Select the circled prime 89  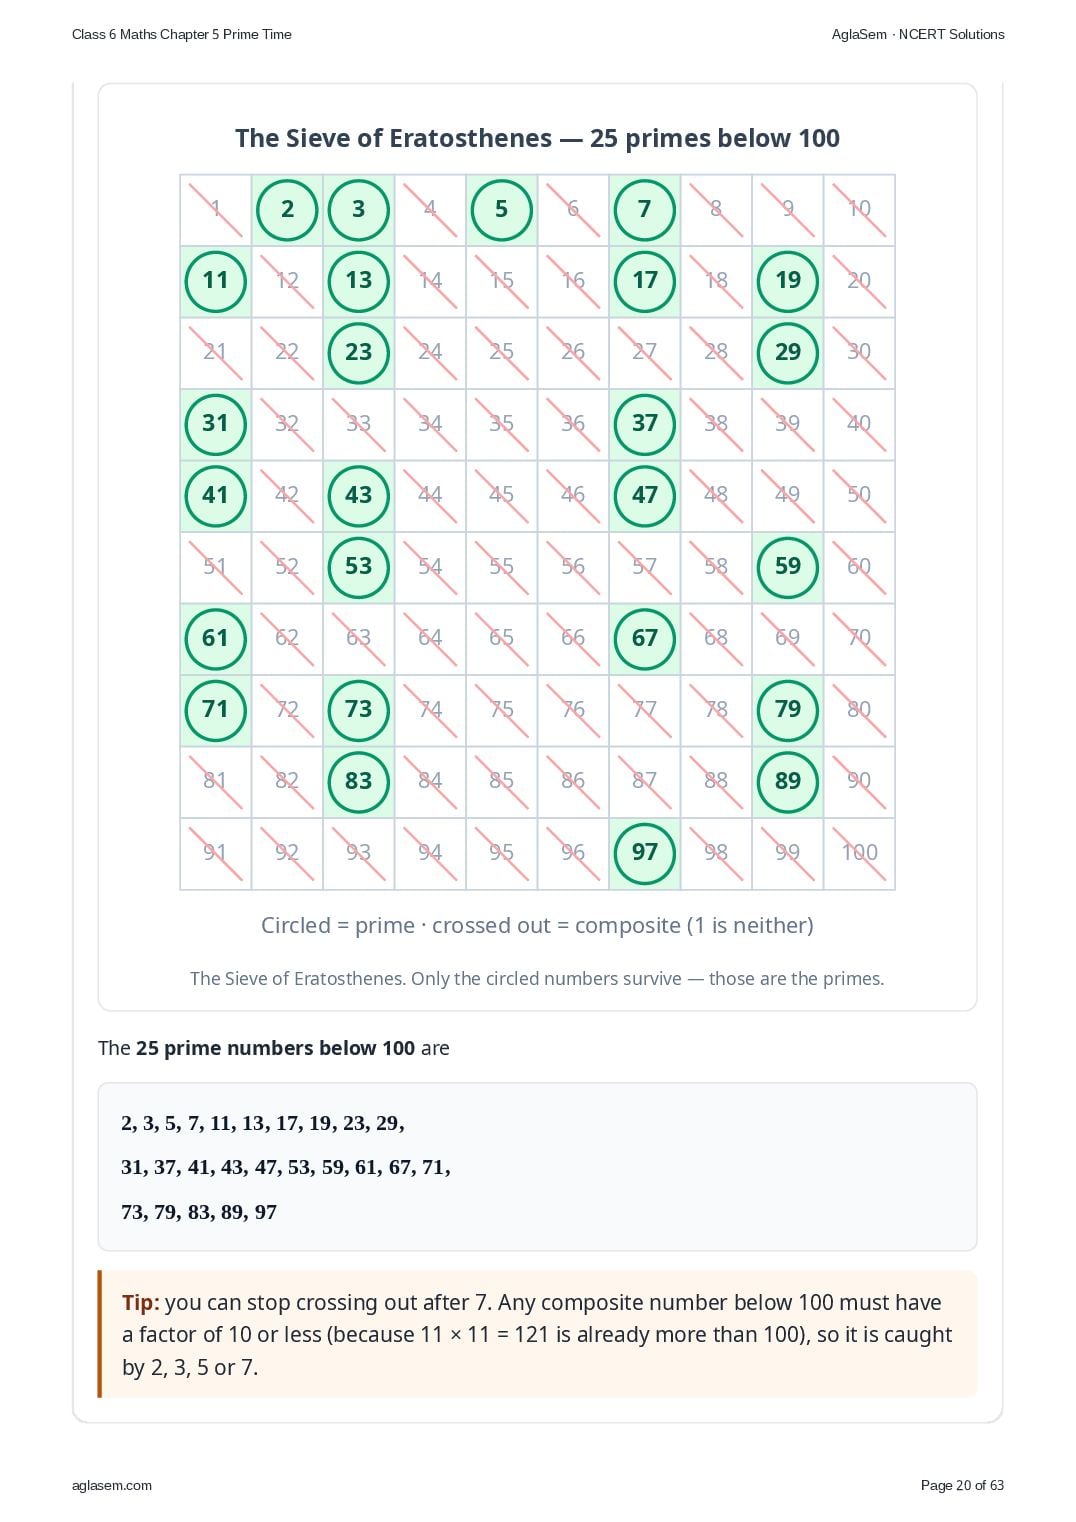click(788, 781)
